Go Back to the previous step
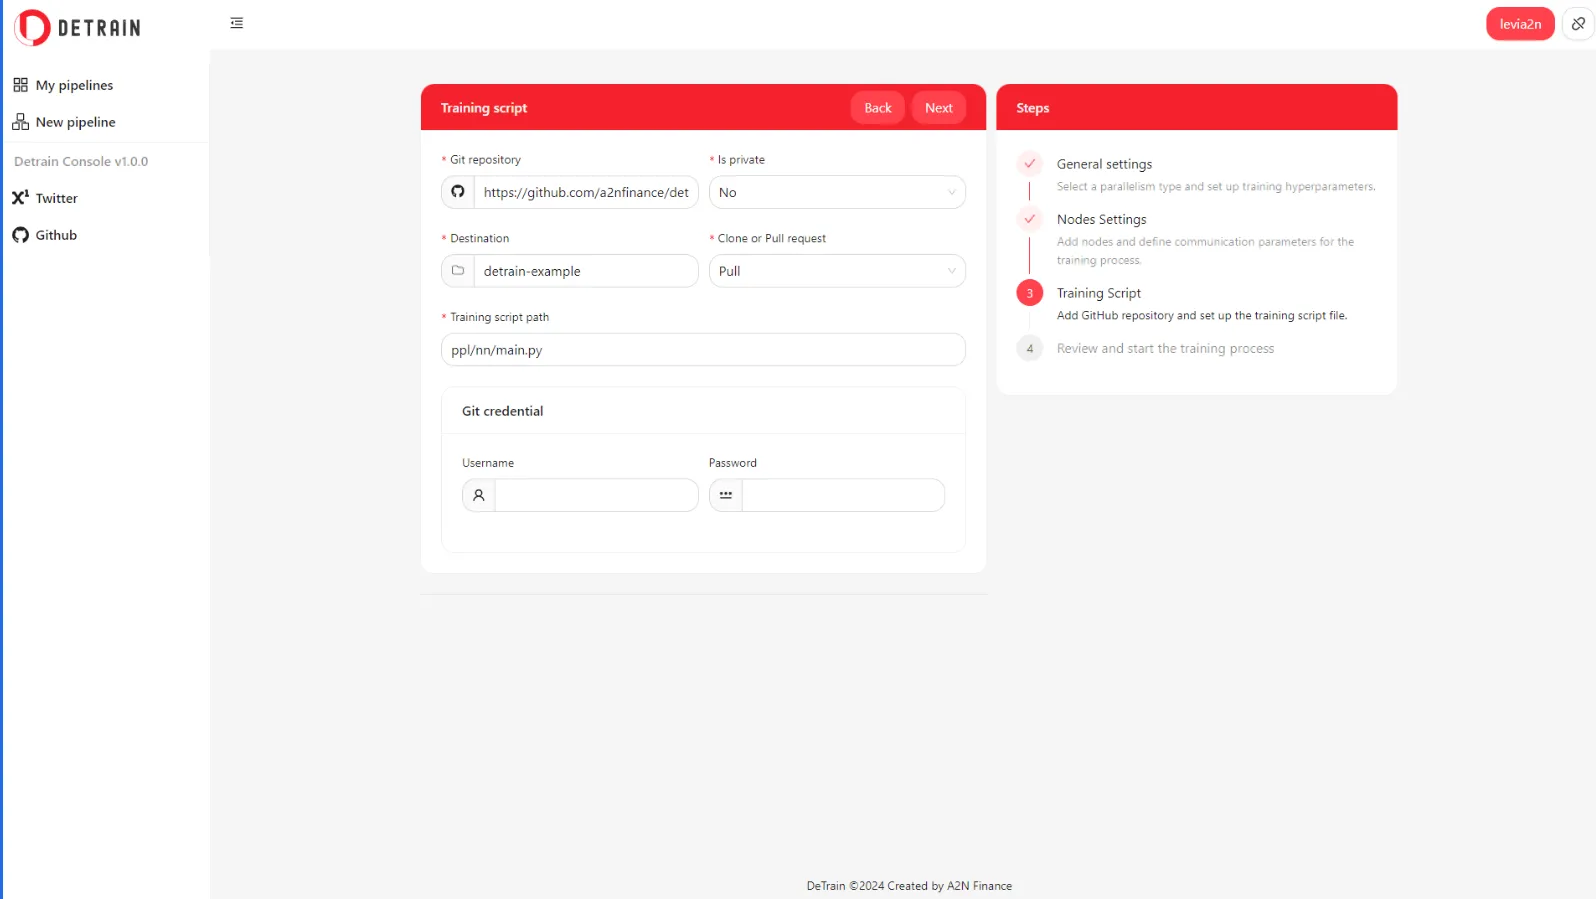Image resolution: width=1596 pixels, height=899 pixels. coord(877,108)
